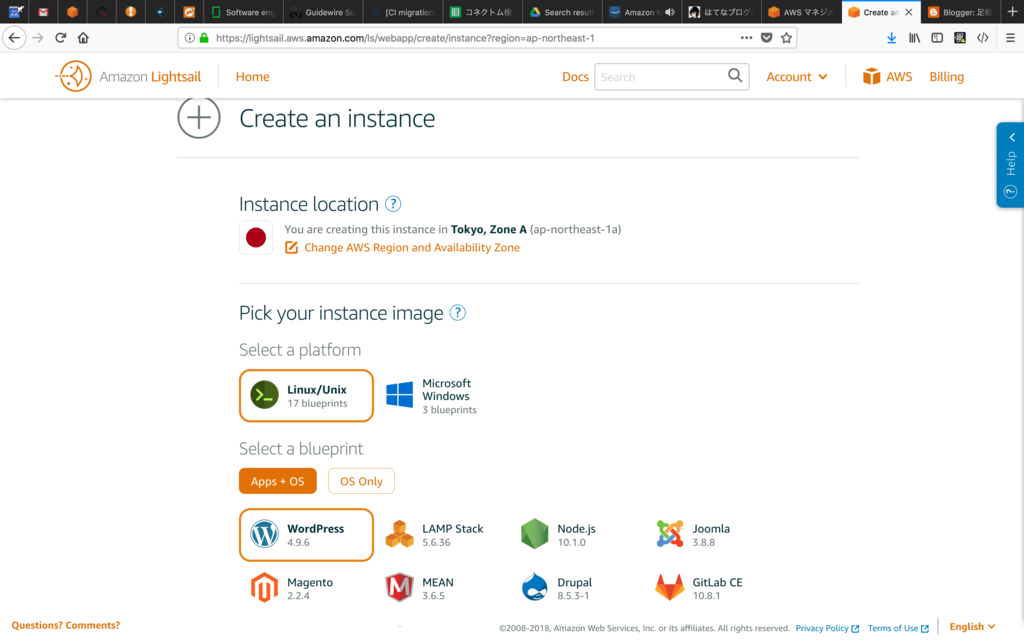
Task: Click the magnifier search icon
Action: pyautogui.click(x=735, y=76)
